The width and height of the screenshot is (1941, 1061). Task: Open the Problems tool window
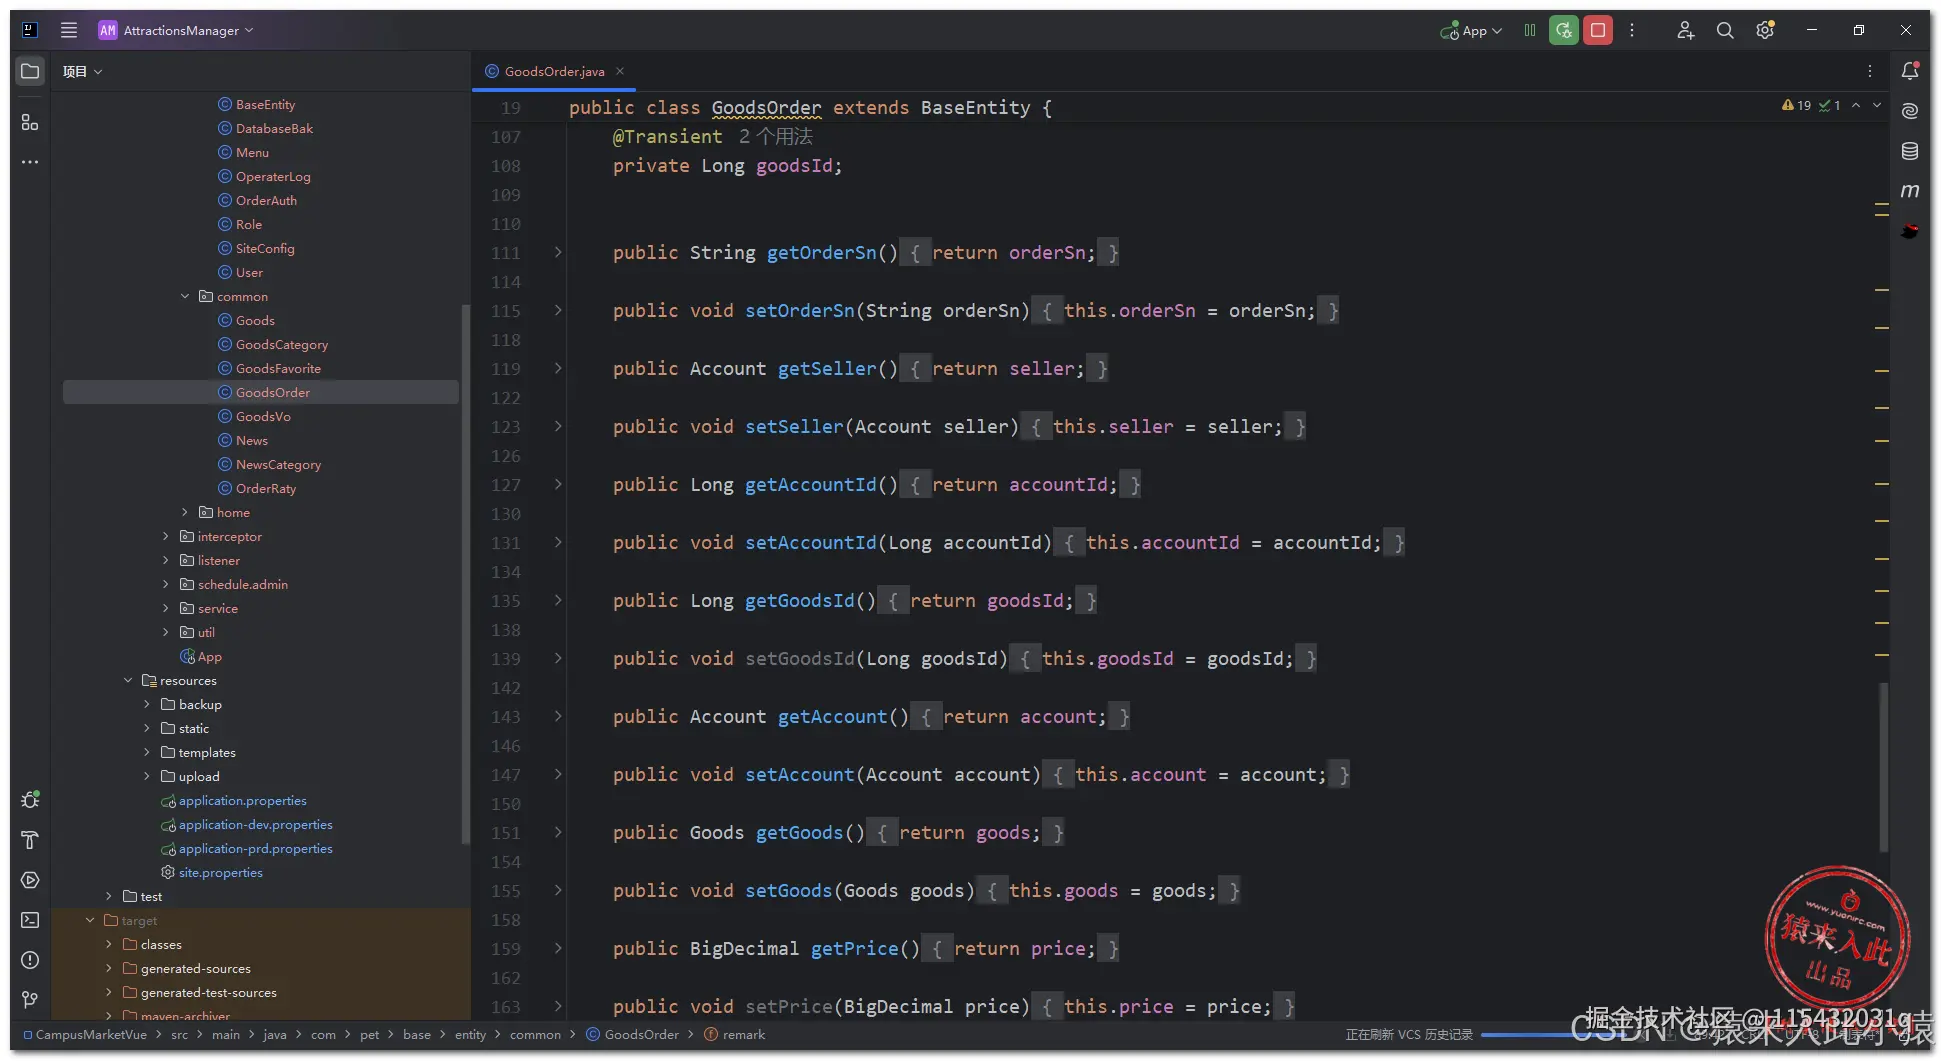(30, 960)
